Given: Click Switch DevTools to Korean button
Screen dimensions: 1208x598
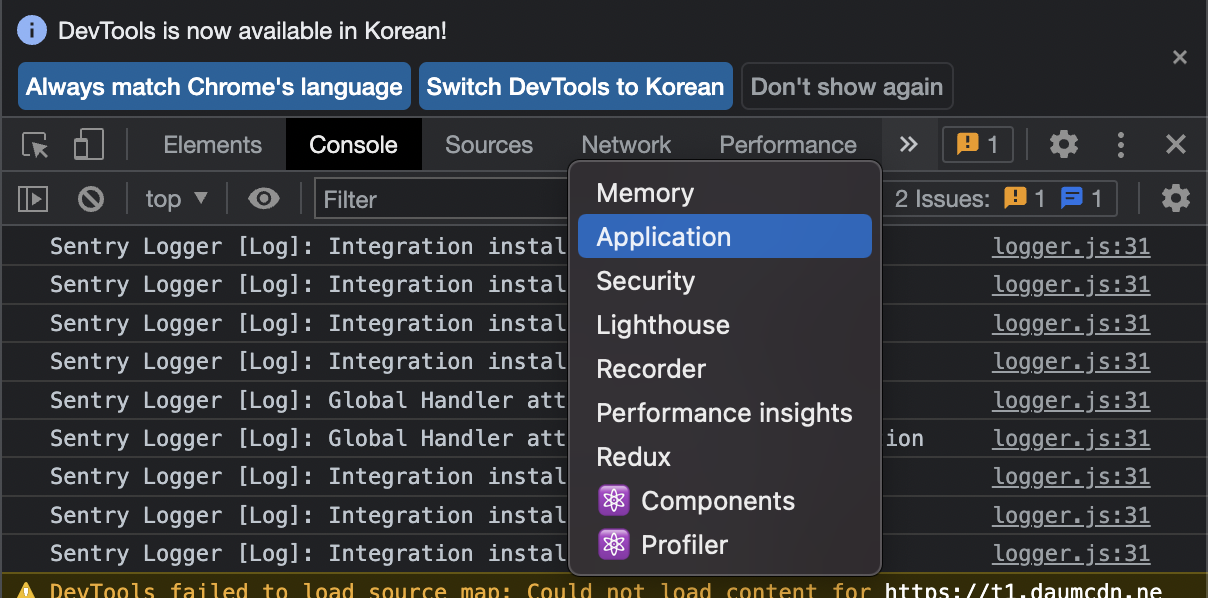Looking at the screenshot, I should tap(575, 87).
